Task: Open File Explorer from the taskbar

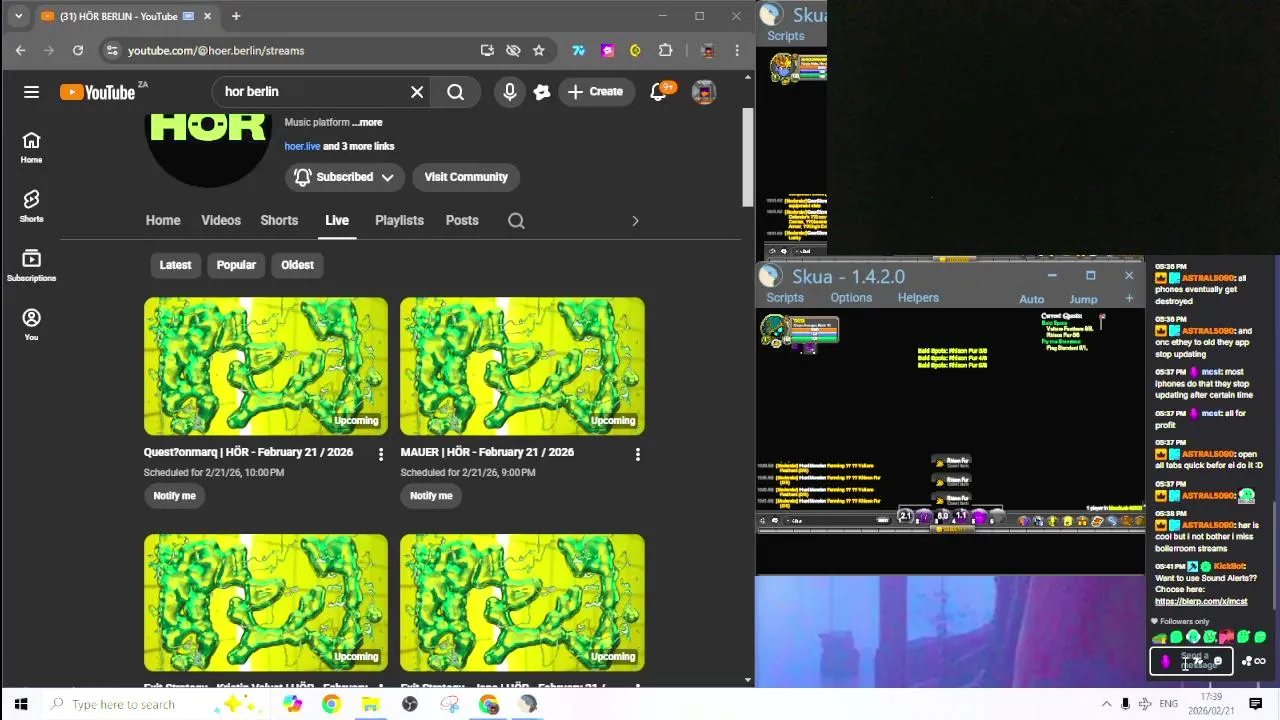Action: [x=370, y=704]
